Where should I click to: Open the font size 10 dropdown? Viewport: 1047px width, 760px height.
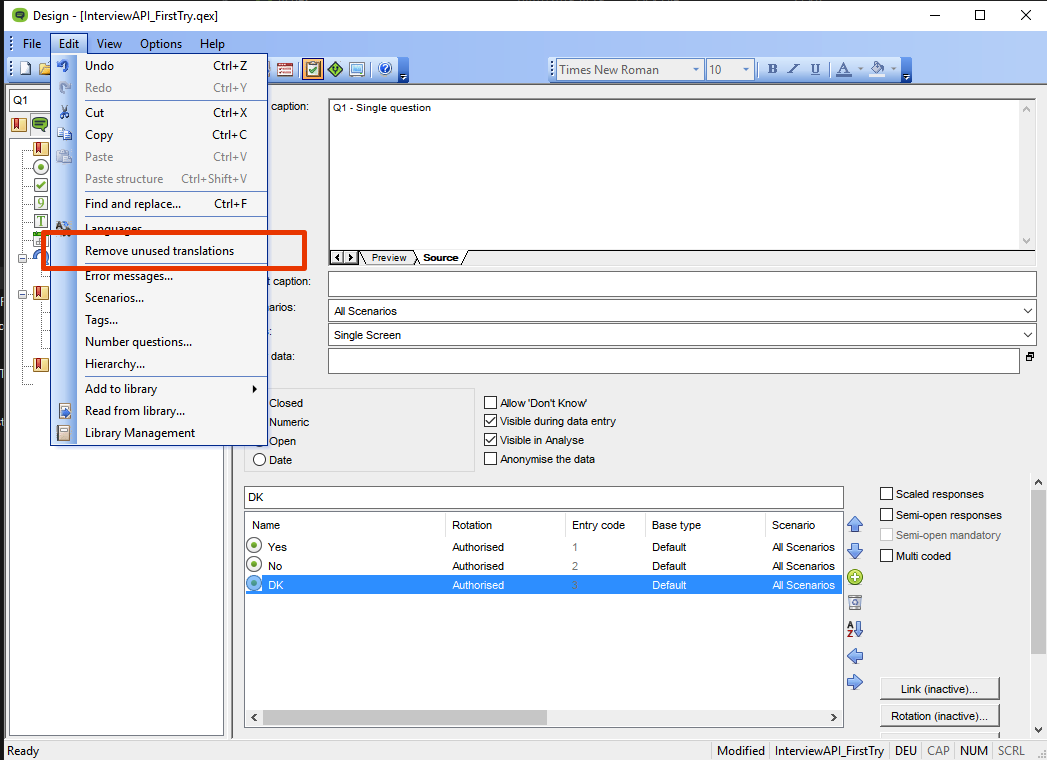[x=745, y=69]
